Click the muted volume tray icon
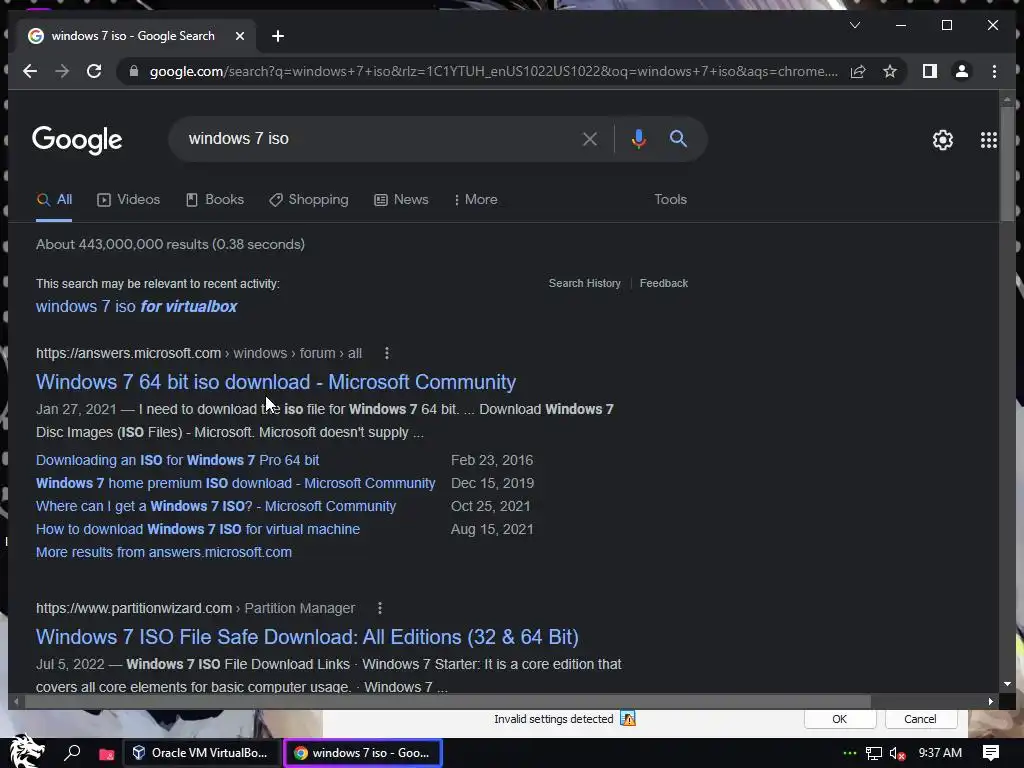This screenshot has width=1024, height=768. tap(897, 754)
